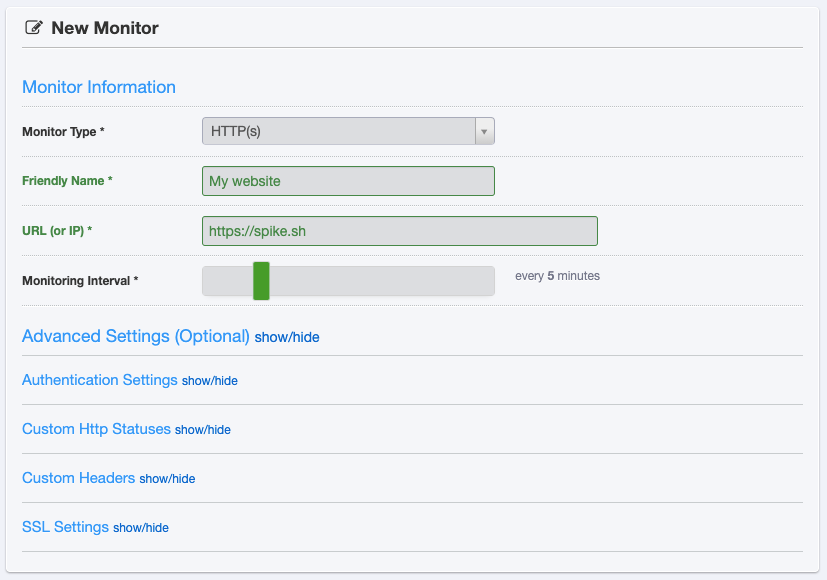Focus the Friendly Name input field
The image size is (827, 580).
click(x=348, y=181)
